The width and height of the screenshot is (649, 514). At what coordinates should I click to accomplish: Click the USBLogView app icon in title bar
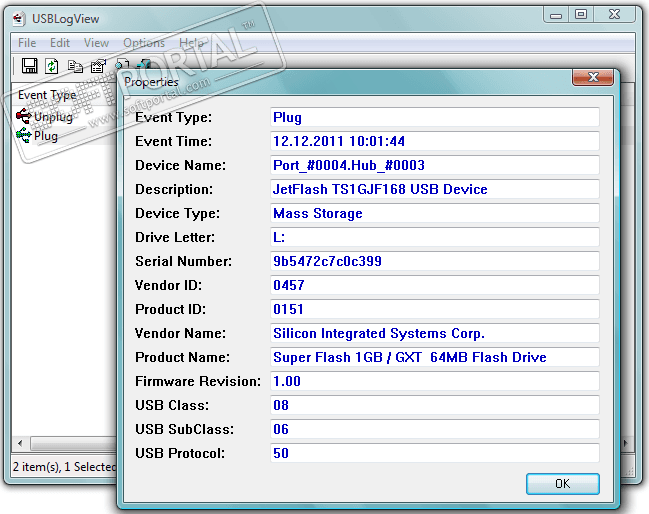coord(18,19)
